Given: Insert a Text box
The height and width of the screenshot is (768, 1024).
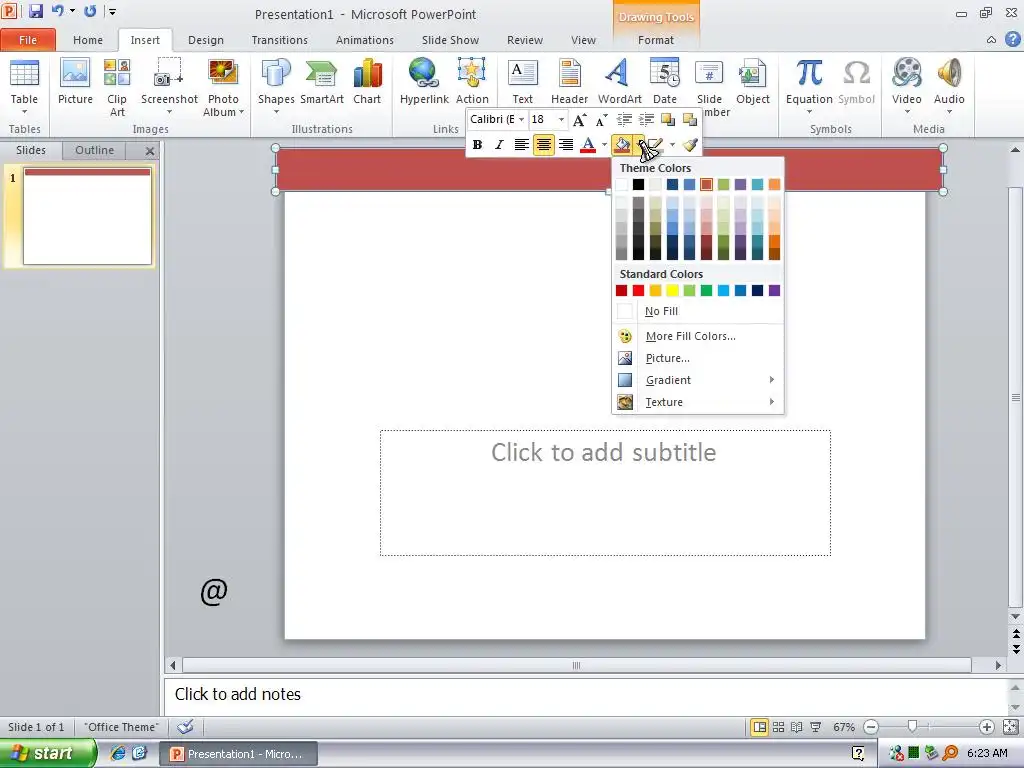Looking at the screenshot, I should (522, 82).
